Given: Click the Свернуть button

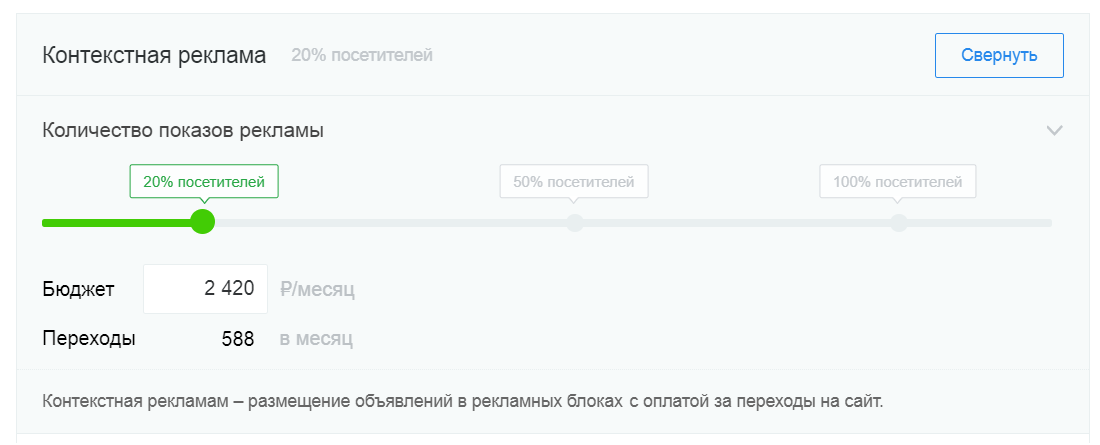Looking at the screenshot, I should coord(998,56).
